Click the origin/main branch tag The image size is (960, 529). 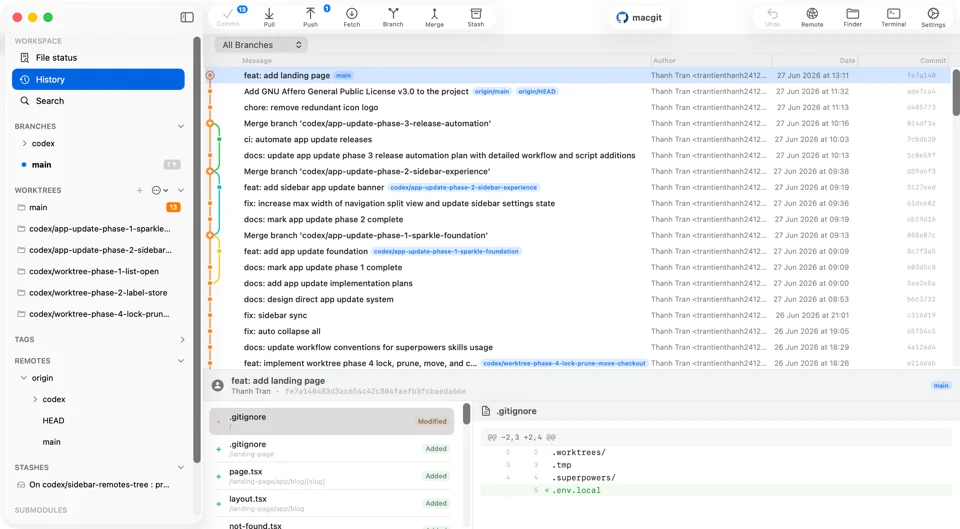[x=492, y=92]
